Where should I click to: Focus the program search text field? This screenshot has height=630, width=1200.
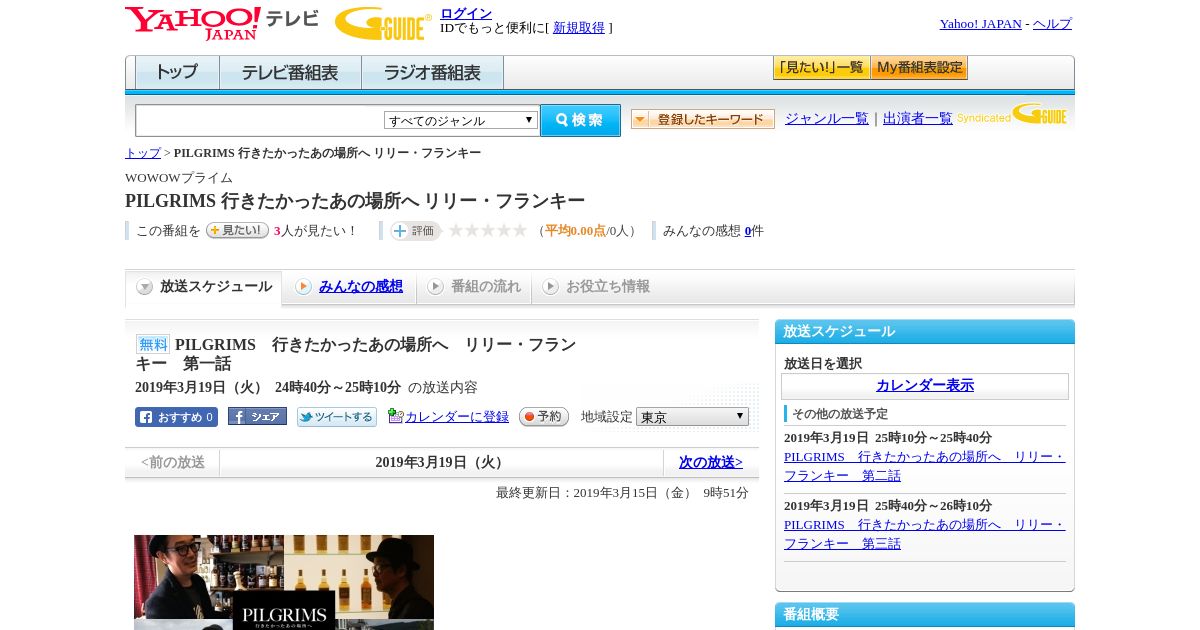[260, 120]
